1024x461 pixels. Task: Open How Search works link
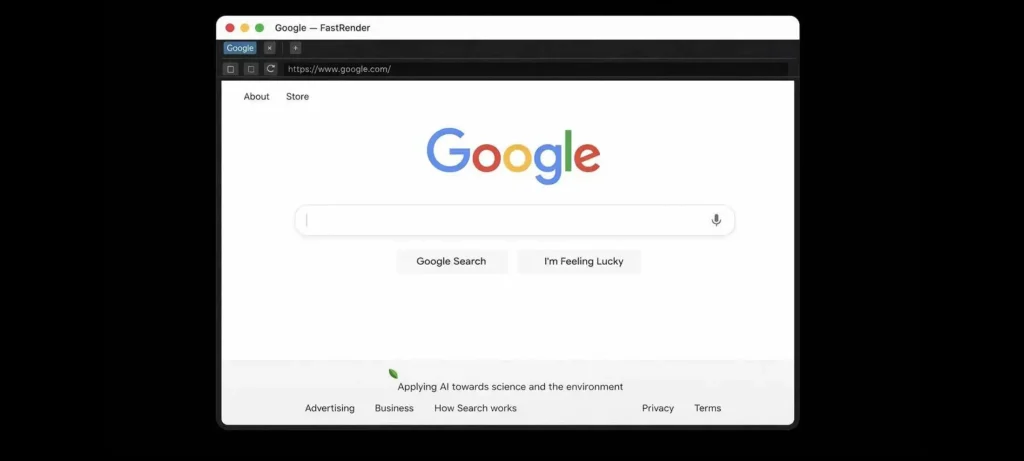pyautogui.click(x=475, y=408)
